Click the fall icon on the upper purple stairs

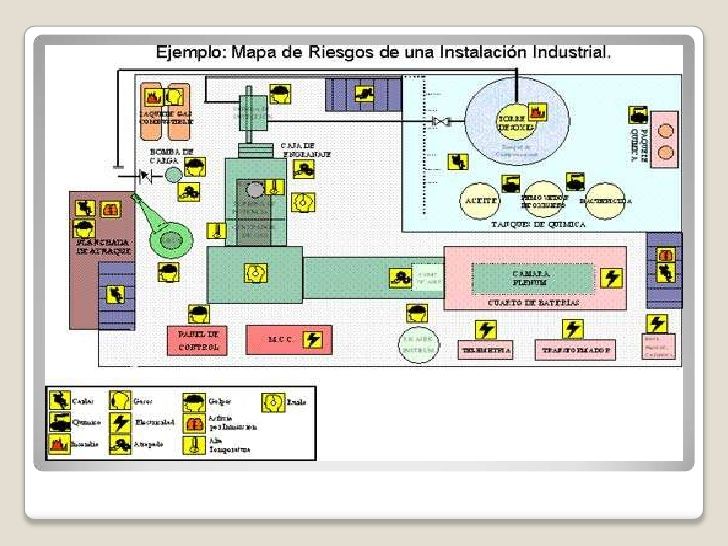364,93
